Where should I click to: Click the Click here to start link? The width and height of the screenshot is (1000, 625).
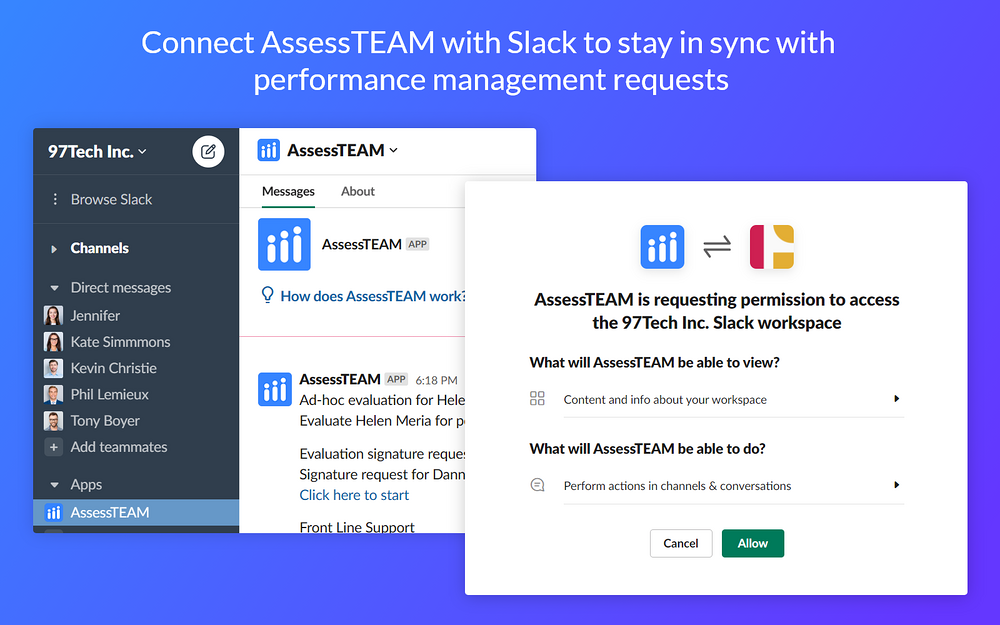click(354, 495)
